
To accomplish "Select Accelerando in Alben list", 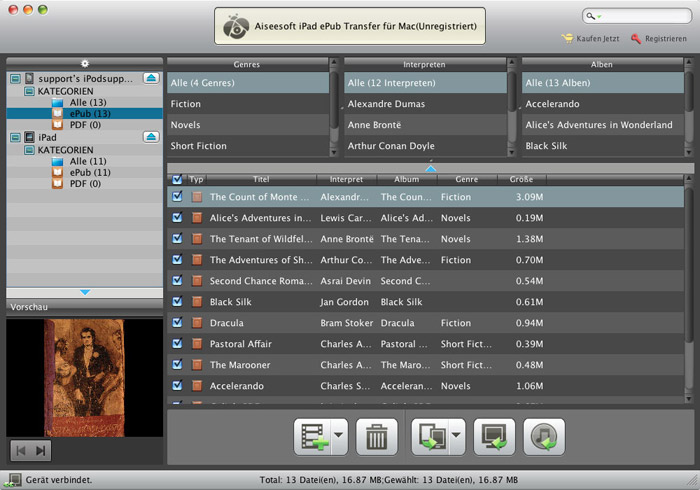I will (603, 104).
